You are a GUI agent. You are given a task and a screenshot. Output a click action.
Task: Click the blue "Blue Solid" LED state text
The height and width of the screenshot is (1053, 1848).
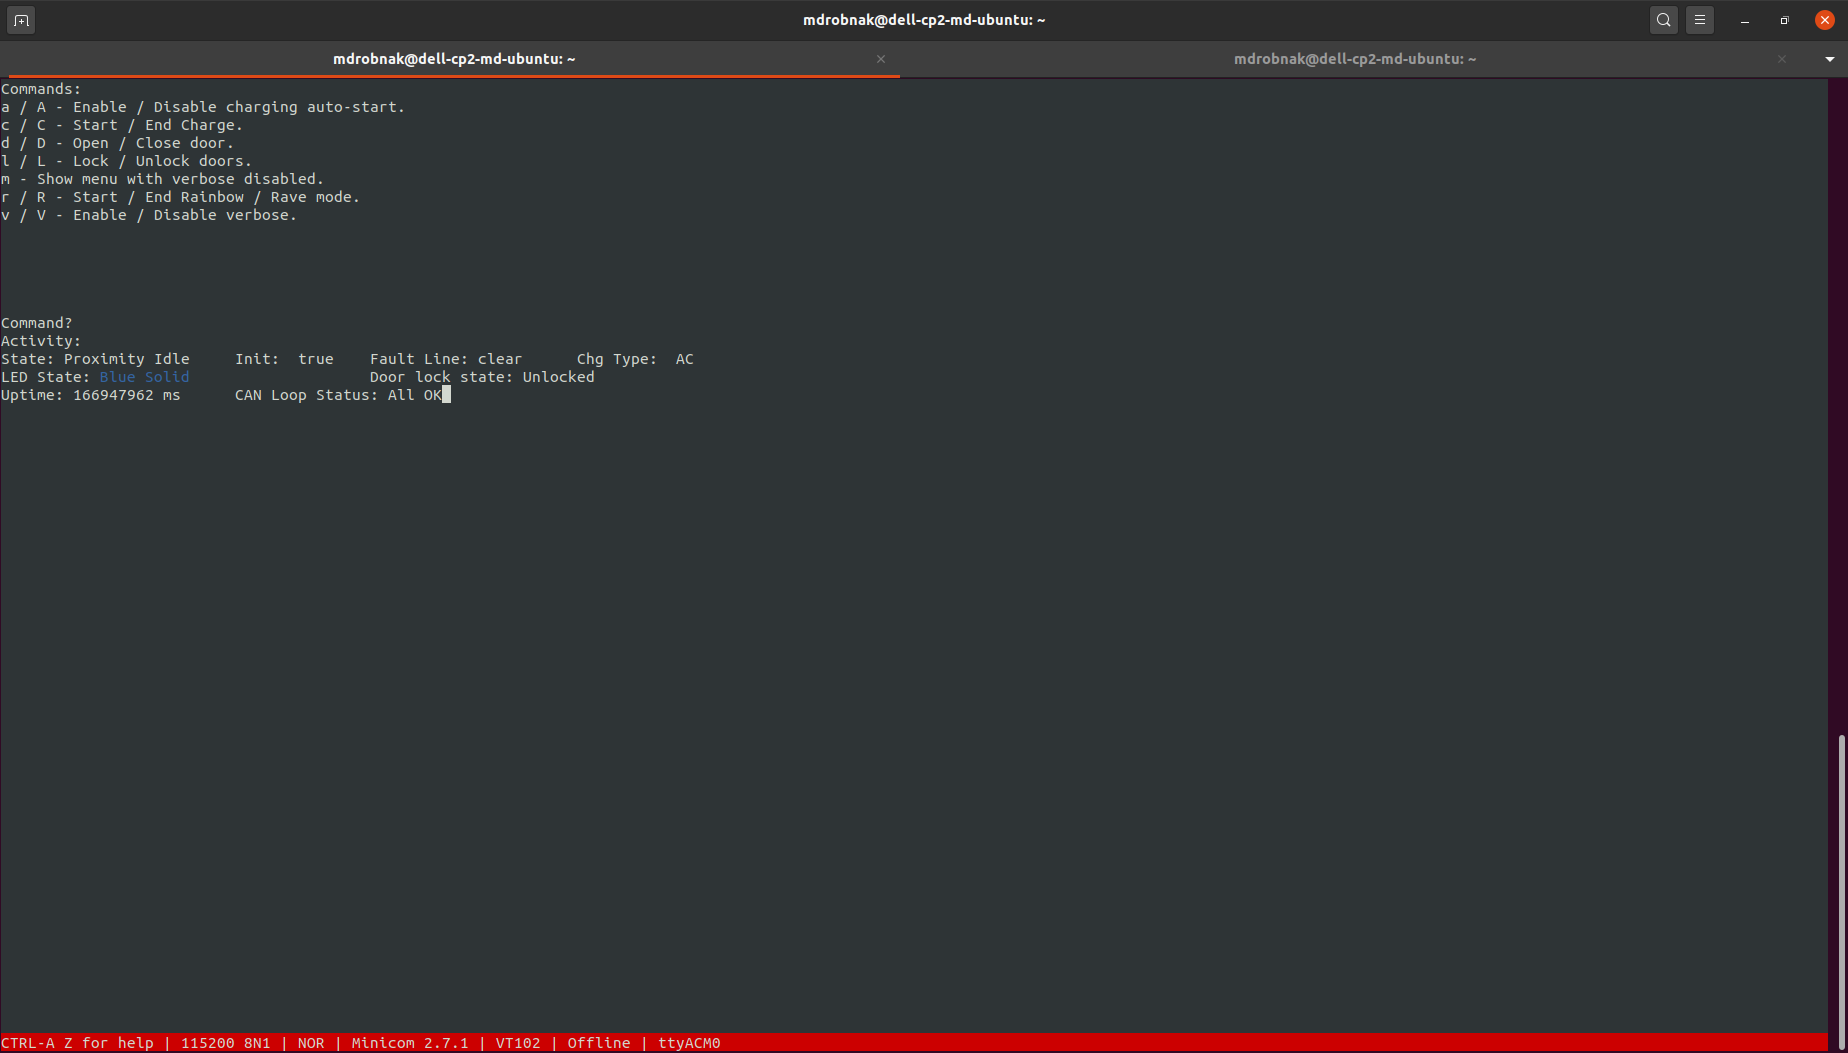[x=144, y=377]
